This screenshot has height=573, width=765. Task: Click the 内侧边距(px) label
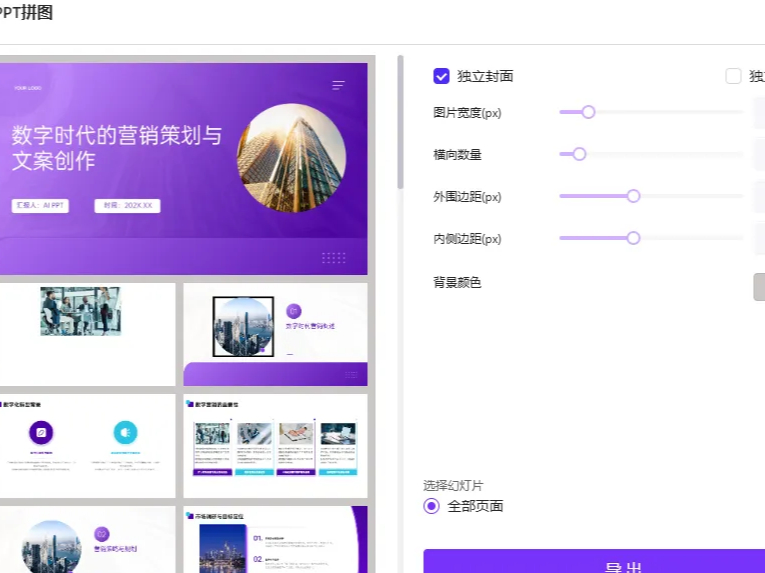click(467, 239)
